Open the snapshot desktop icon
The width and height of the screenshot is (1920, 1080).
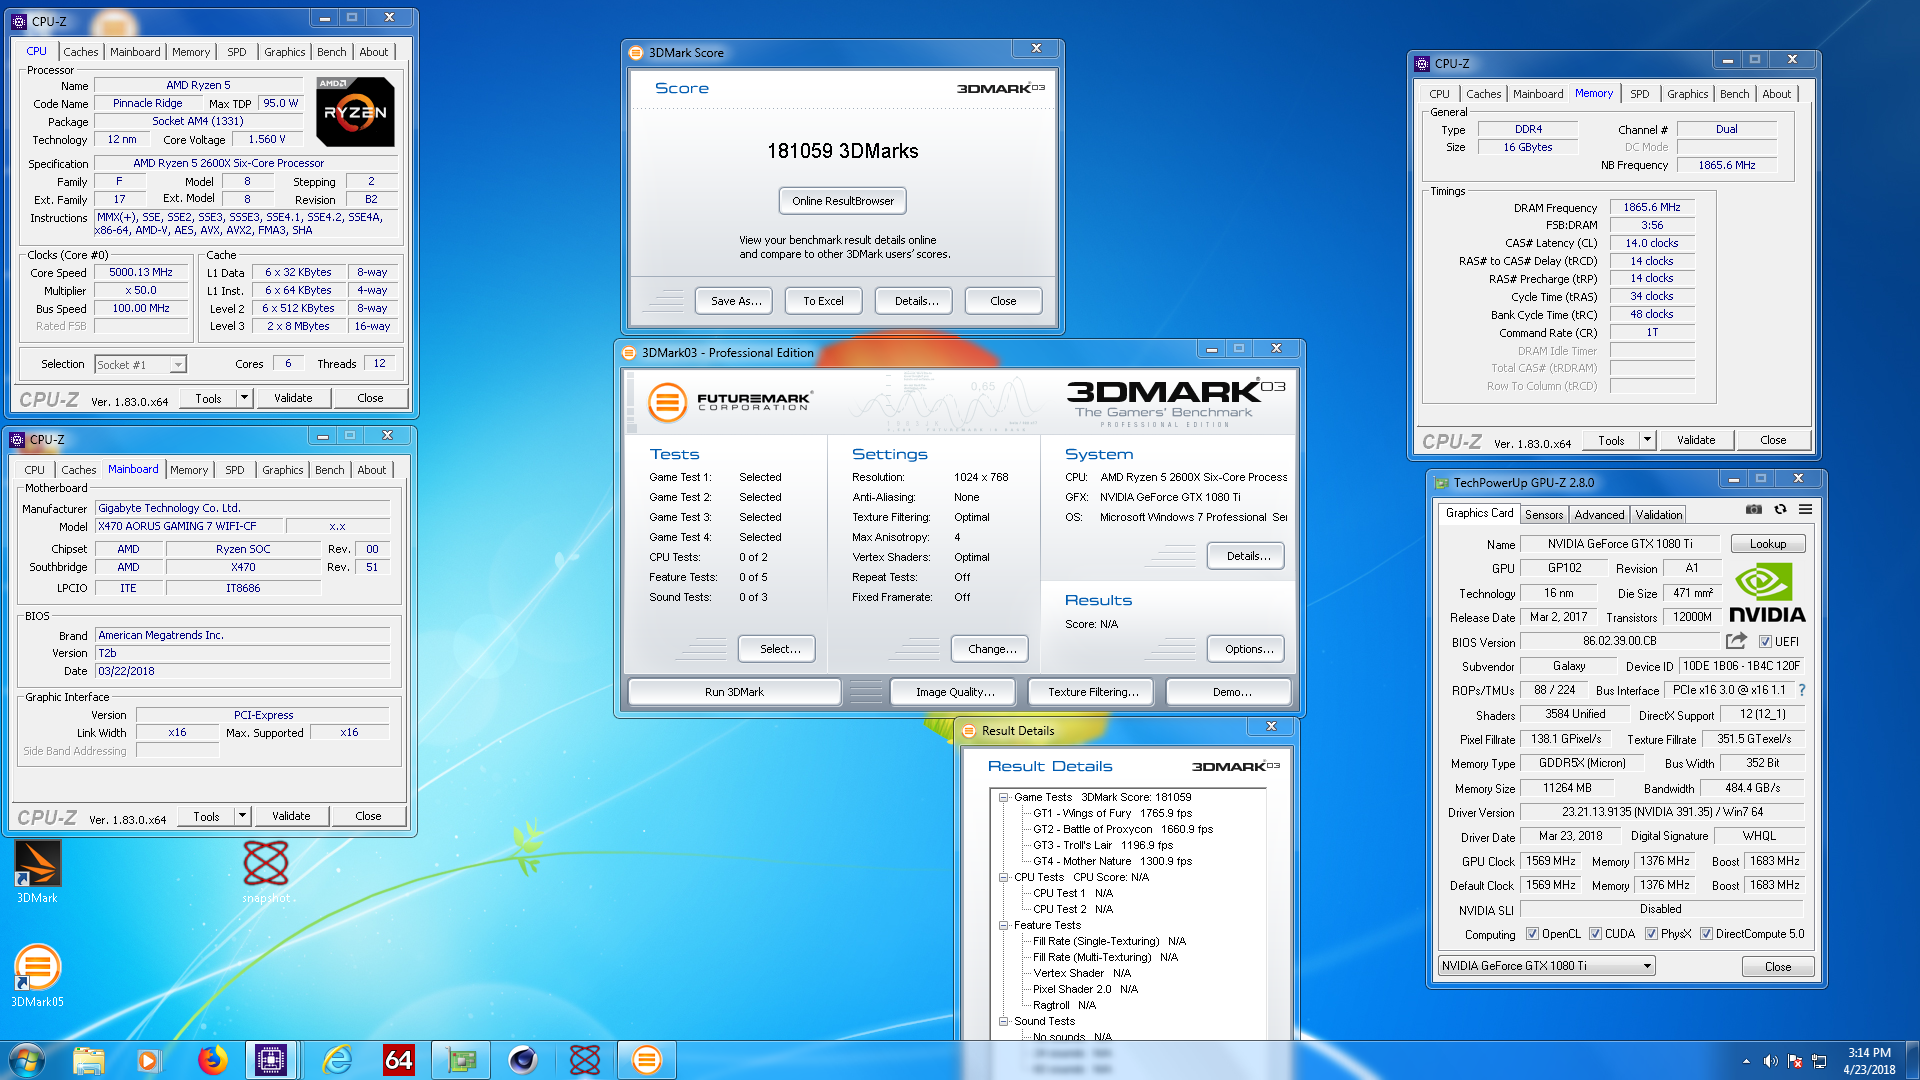[x=266, y=871]
